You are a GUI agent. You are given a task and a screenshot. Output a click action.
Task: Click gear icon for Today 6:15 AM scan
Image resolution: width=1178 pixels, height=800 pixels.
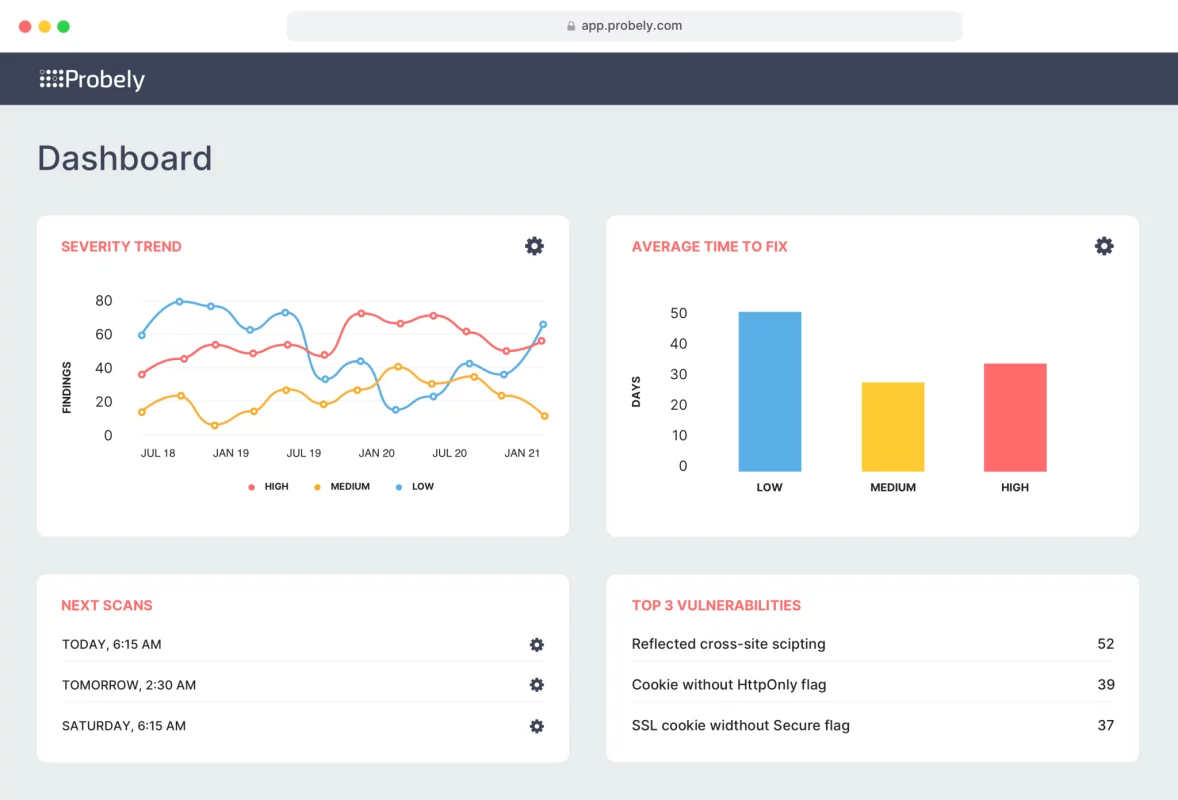(536, 645)
